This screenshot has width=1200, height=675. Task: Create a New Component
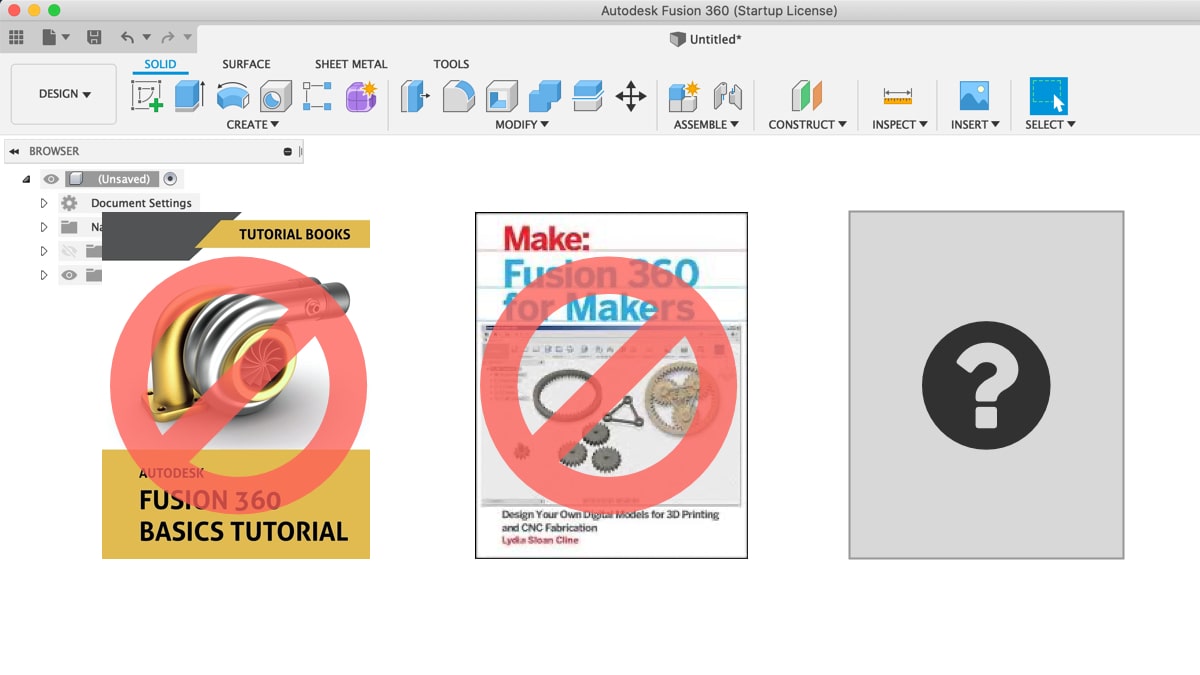click(x=684, y=96)
